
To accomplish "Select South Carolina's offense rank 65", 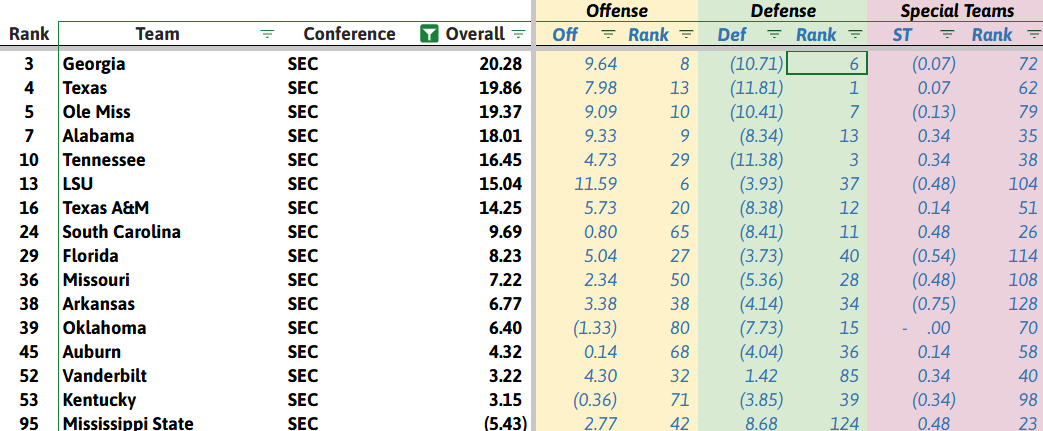I will [x=680, y=231].
